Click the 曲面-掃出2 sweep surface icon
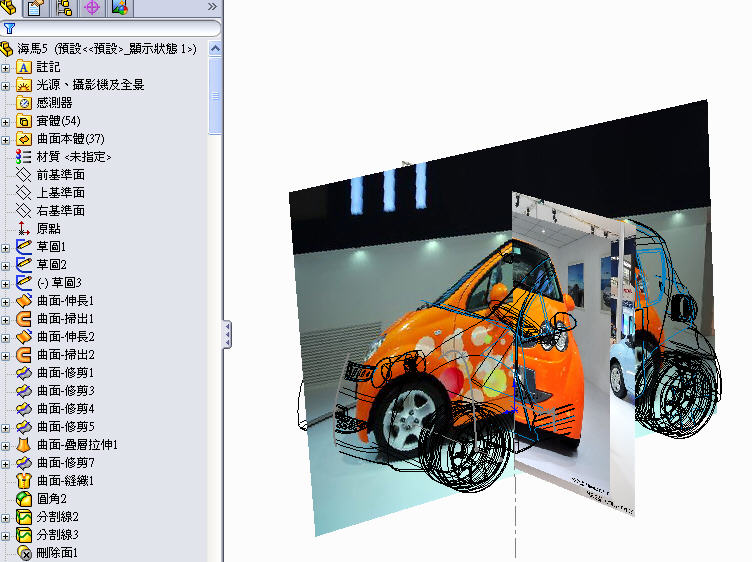Screen dimensions: 752x562 tap(24, 354)
